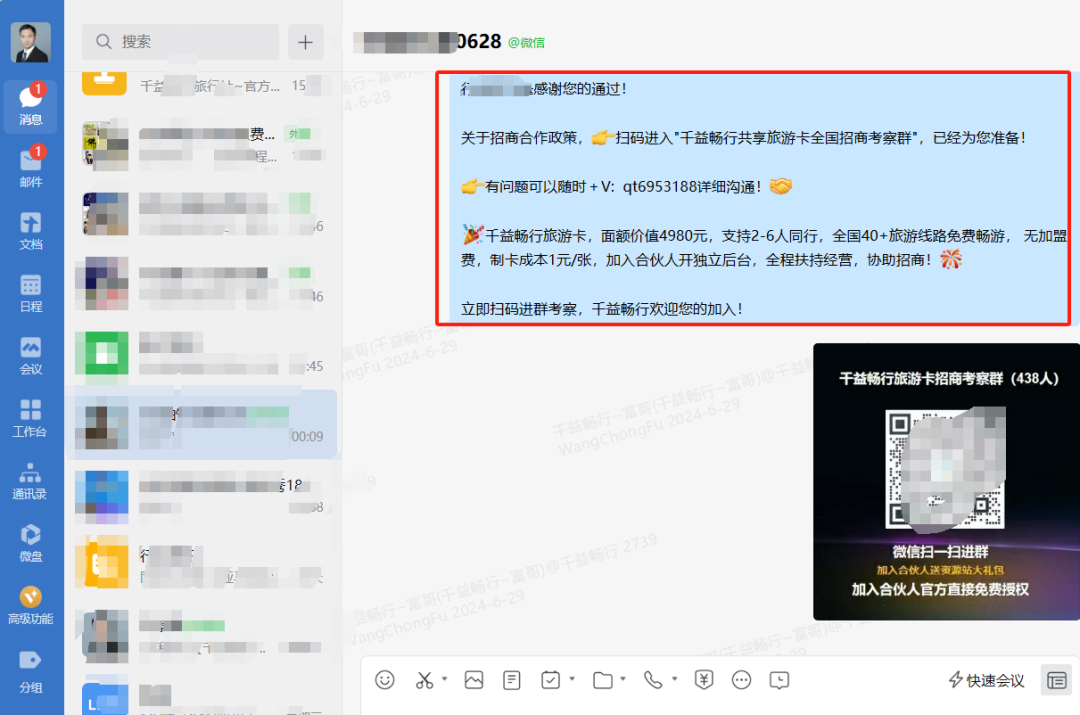Click the 搜索 search field

coord(180,41)
